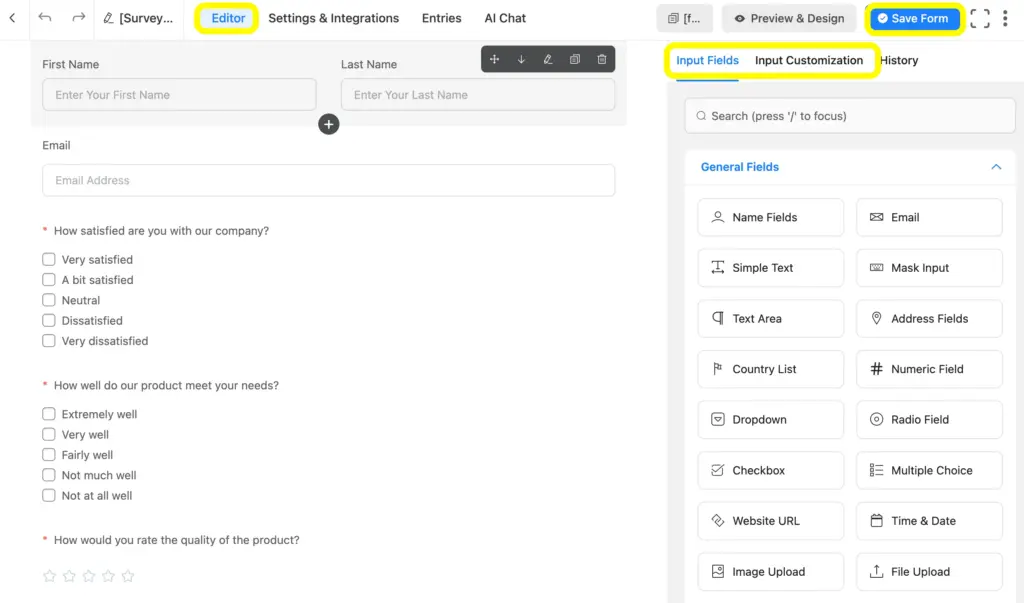
Task: Save the form
Action: 913,18
